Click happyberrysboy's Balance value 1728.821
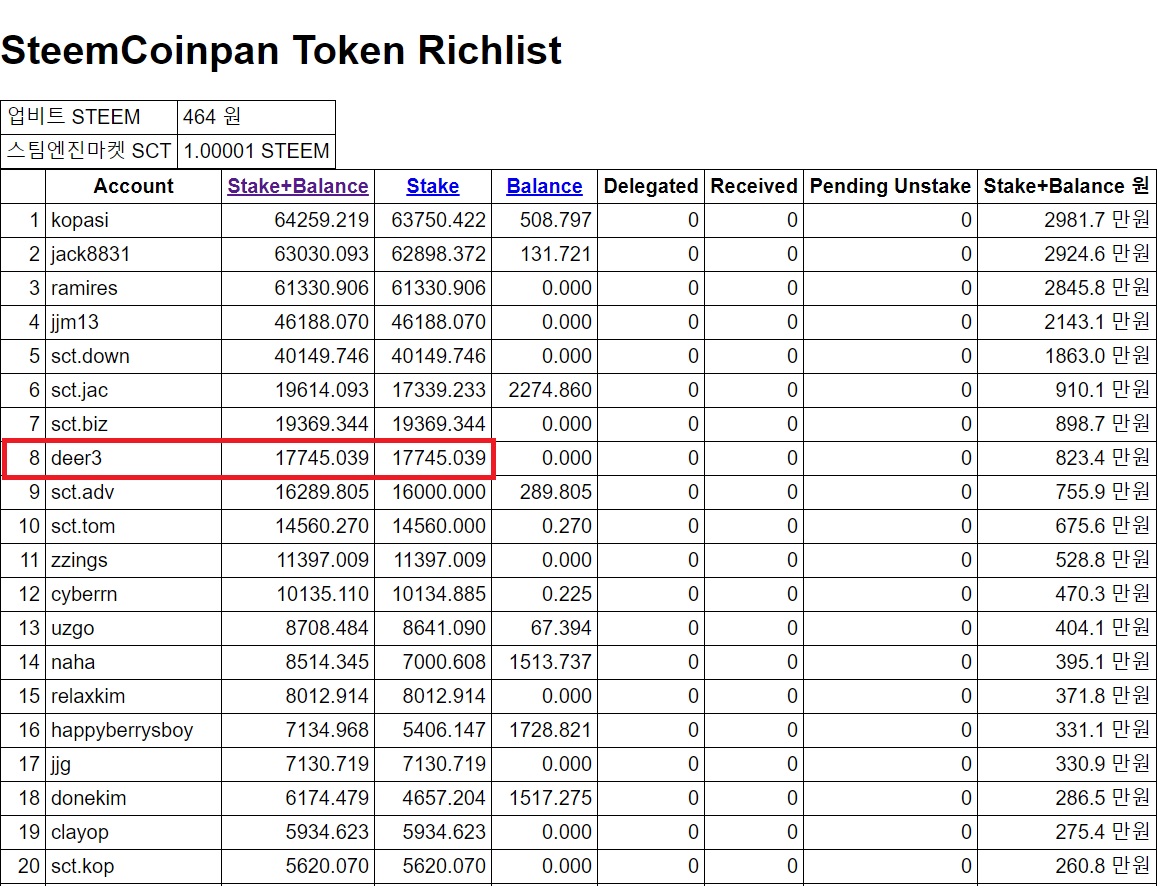The width and height of the screenshot is (1160, 888). (550, 730)
